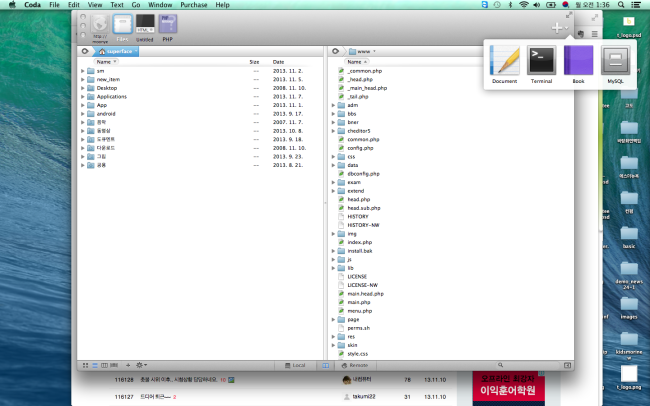Open the gear action menu
The image size is (650, 406).
click(142, 365)
